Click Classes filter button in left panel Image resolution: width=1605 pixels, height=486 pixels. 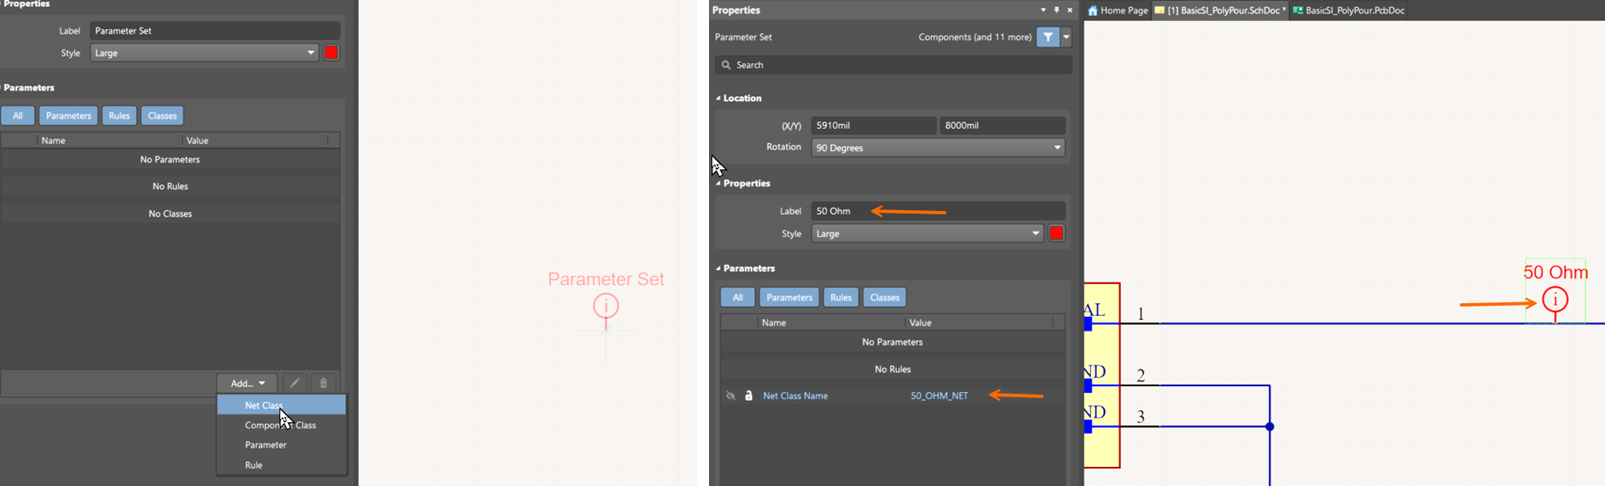(x=162, y=116)
